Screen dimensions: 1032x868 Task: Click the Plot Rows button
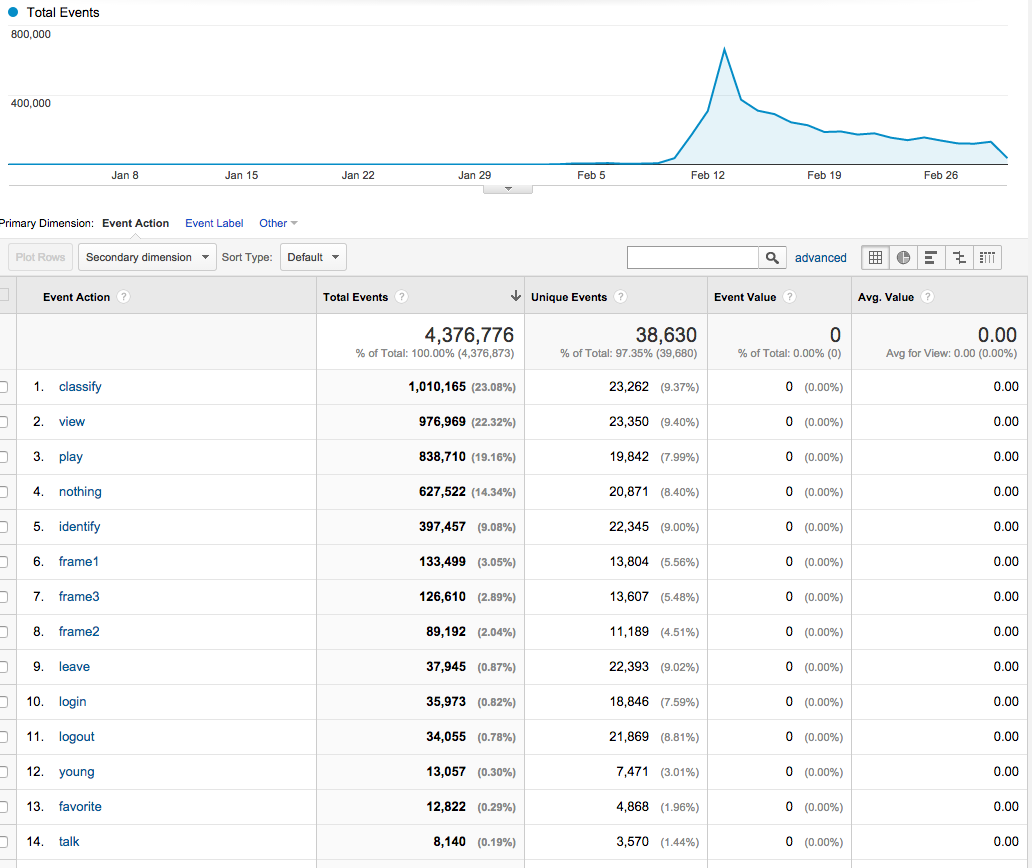pos(40,257)
